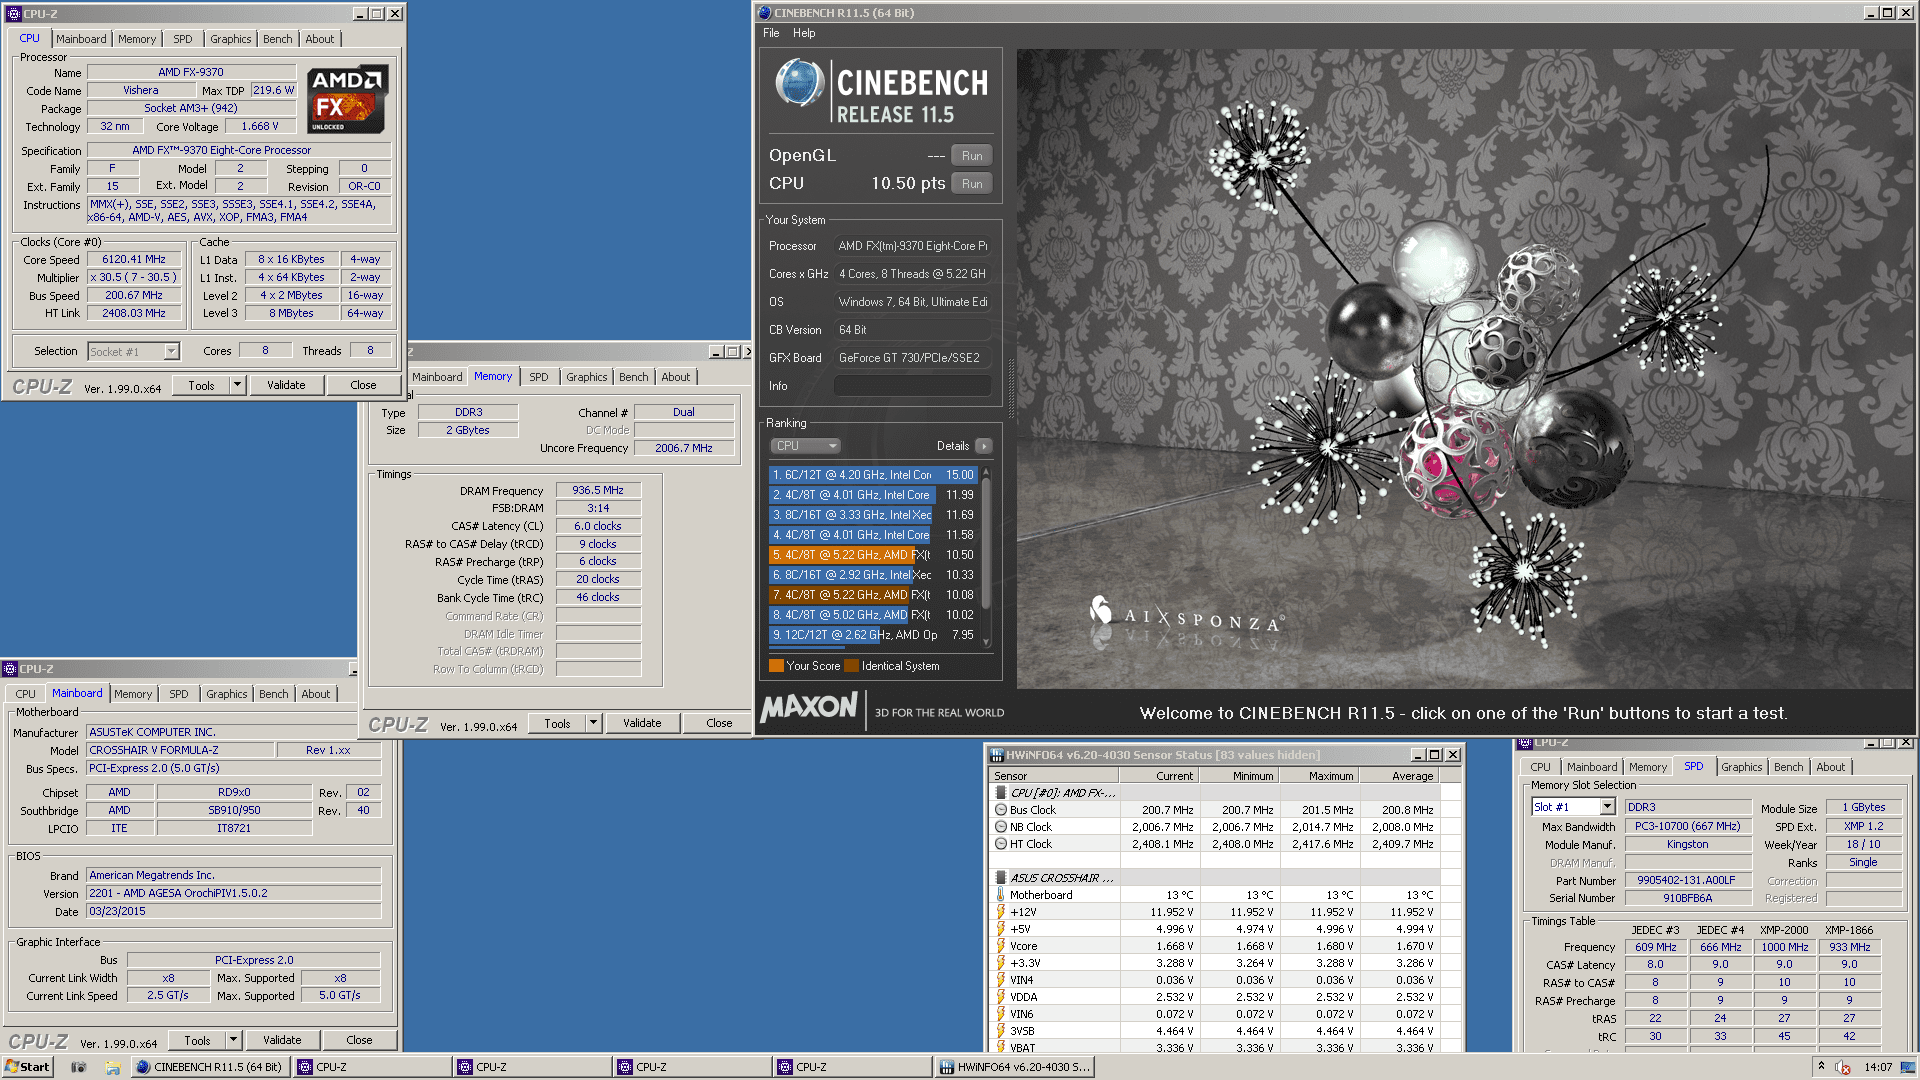This screenshot has height=1080, width=1920.
Task: Click the CPU-Z title bar icon in top window
Action: coord(13,14)
